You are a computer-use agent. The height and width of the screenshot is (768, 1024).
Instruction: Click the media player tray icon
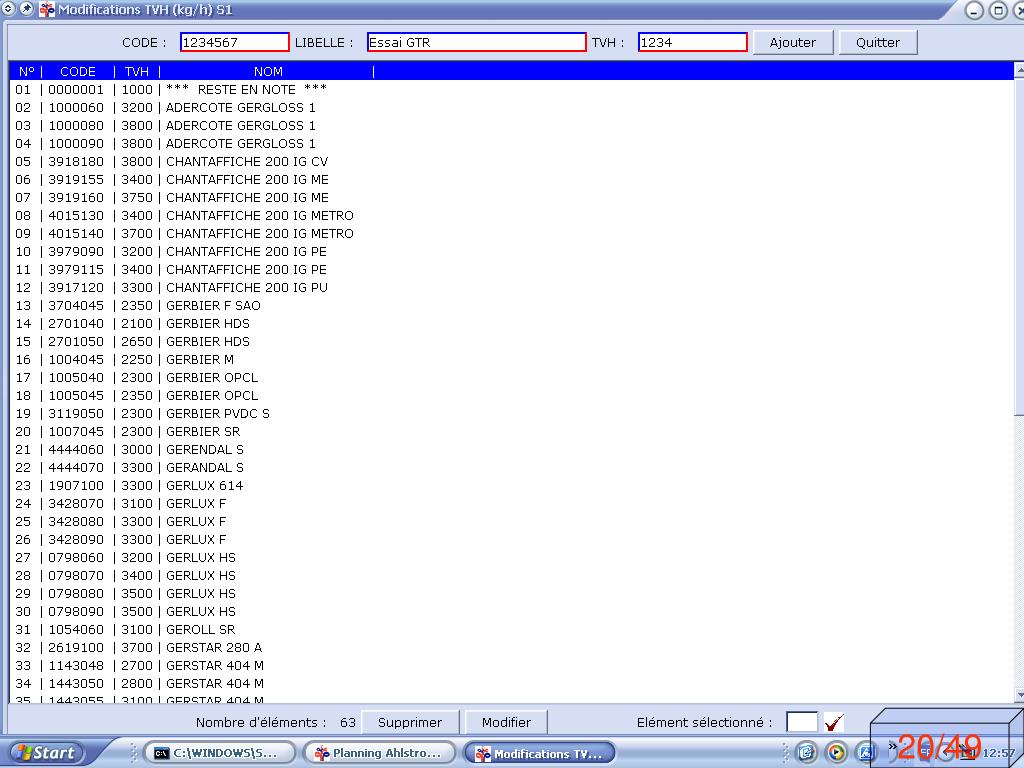coord(836,753)
